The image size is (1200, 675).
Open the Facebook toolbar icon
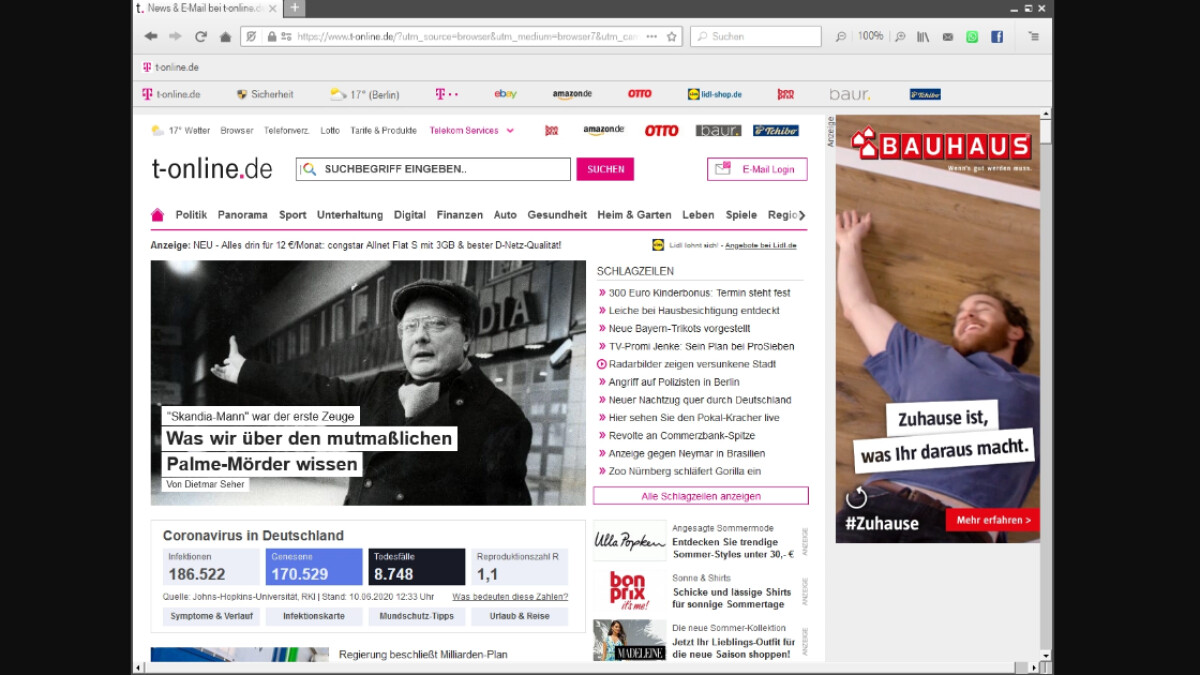point(997,37)
